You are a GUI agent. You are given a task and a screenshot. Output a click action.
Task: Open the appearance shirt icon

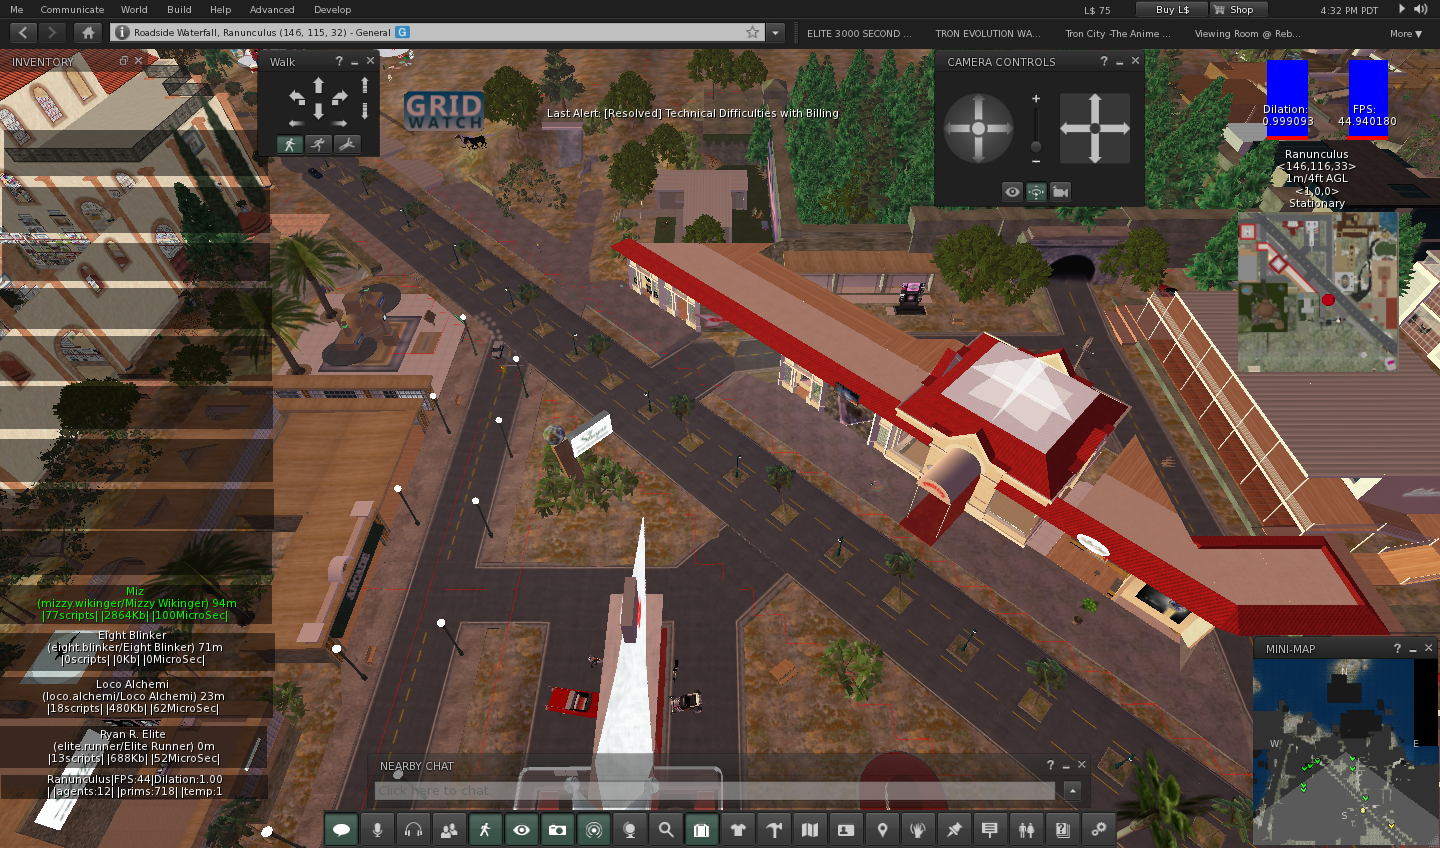[738, 829]
